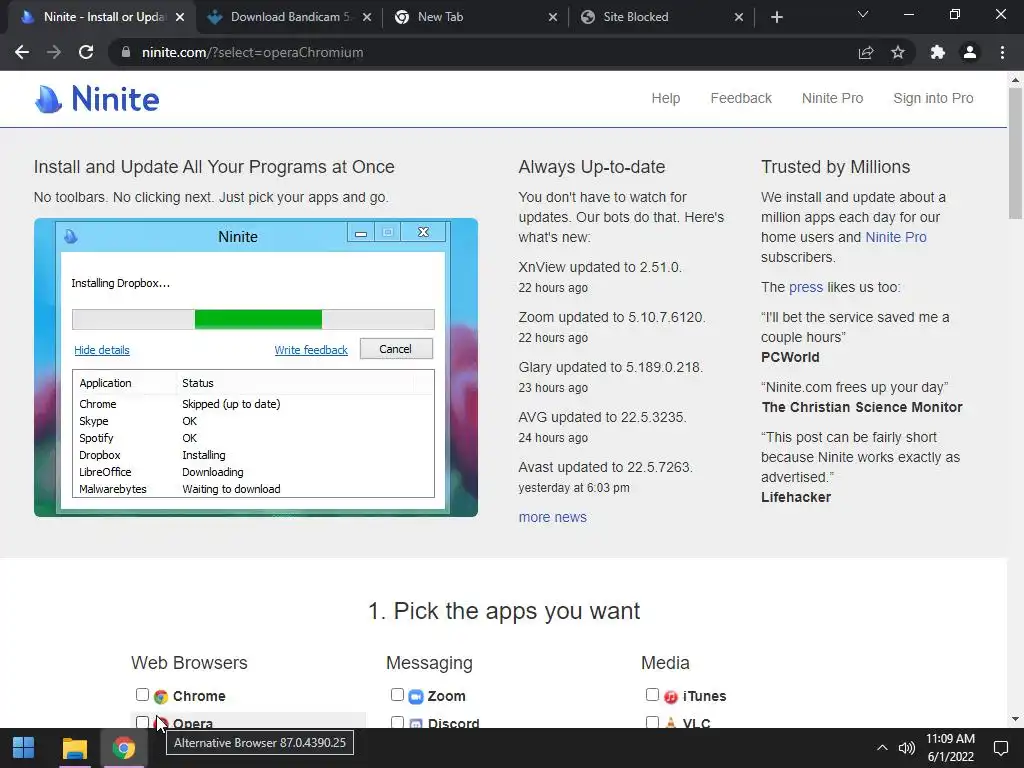Close the Site Blocked tab
The image size is (1024, 768).
point(739,17)
